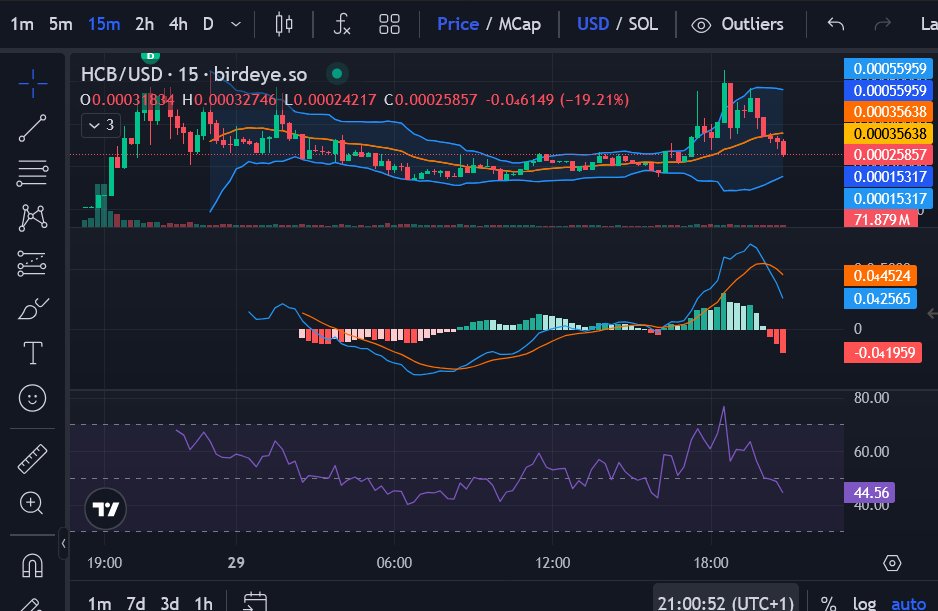Select the 5m timeframe
The width and height of the screenshot is (938, 611).
(60, 24)
